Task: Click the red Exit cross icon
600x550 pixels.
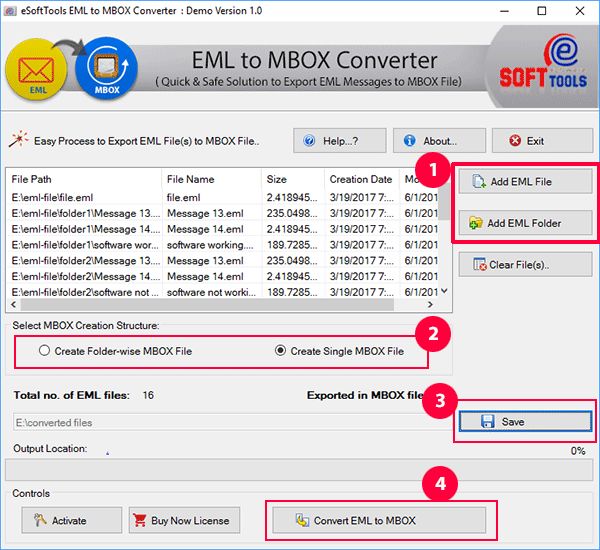Action: (x=515, y=141)
